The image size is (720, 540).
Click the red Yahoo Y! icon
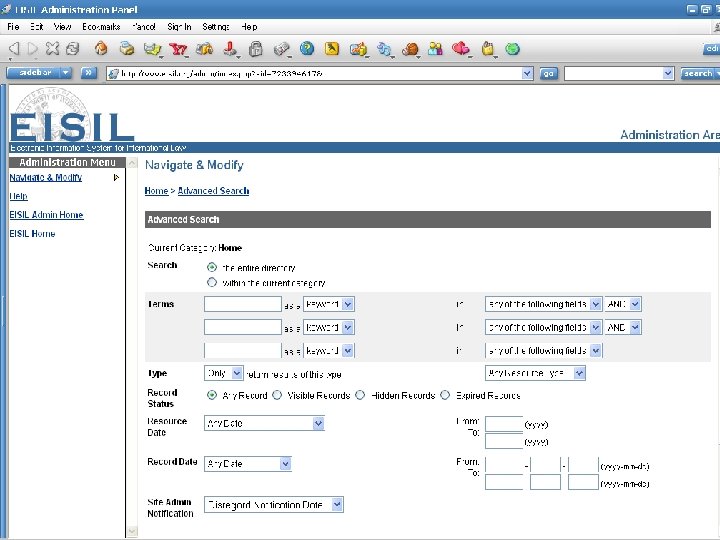(x=178, y=49)
